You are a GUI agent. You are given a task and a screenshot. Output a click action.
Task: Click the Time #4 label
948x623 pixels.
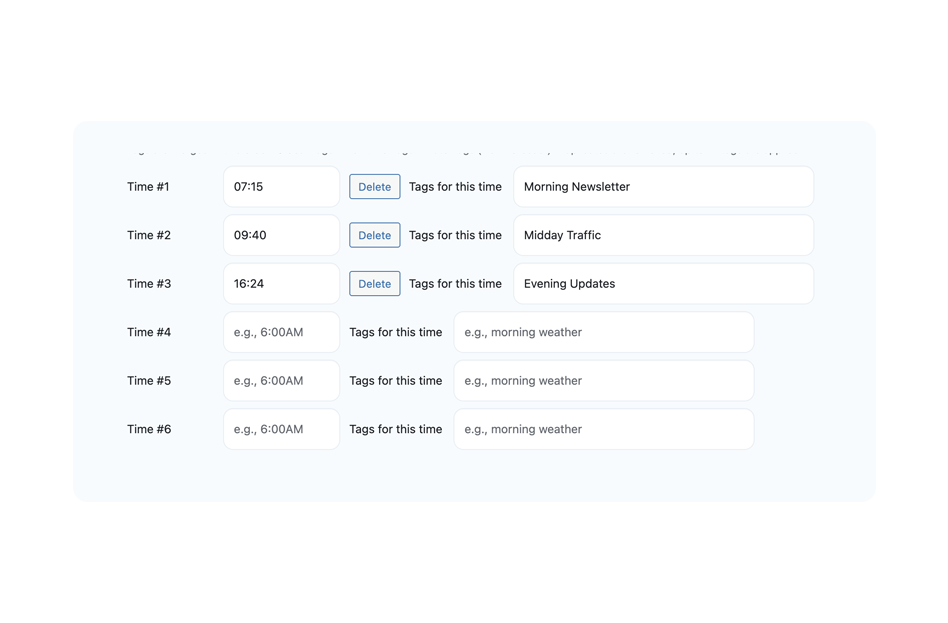pos(149,332)
